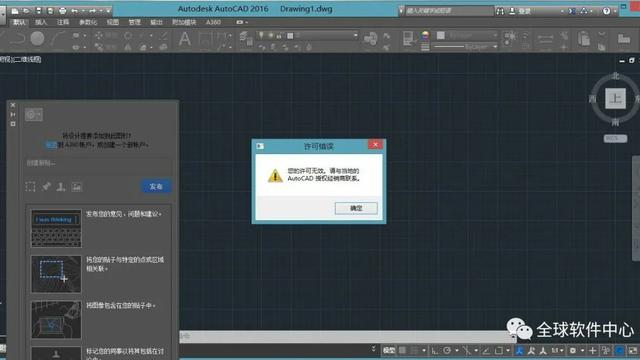Click the Undo arrow in quick access toolbar
The width and height of the screenshot is (640, 360).
(74, 11)
